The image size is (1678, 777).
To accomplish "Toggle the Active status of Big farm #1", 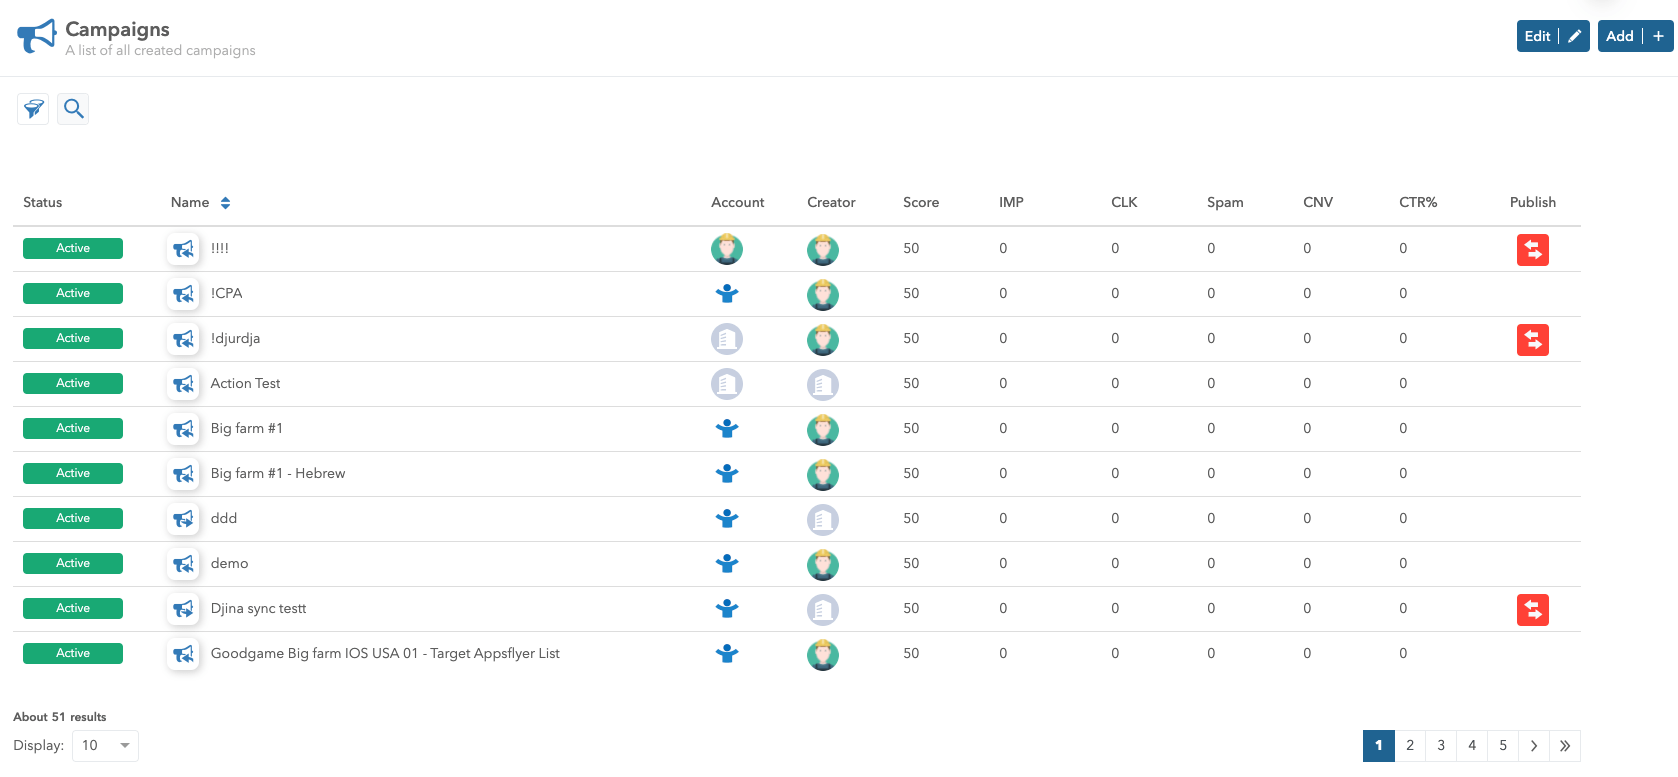I will (73, 429).
